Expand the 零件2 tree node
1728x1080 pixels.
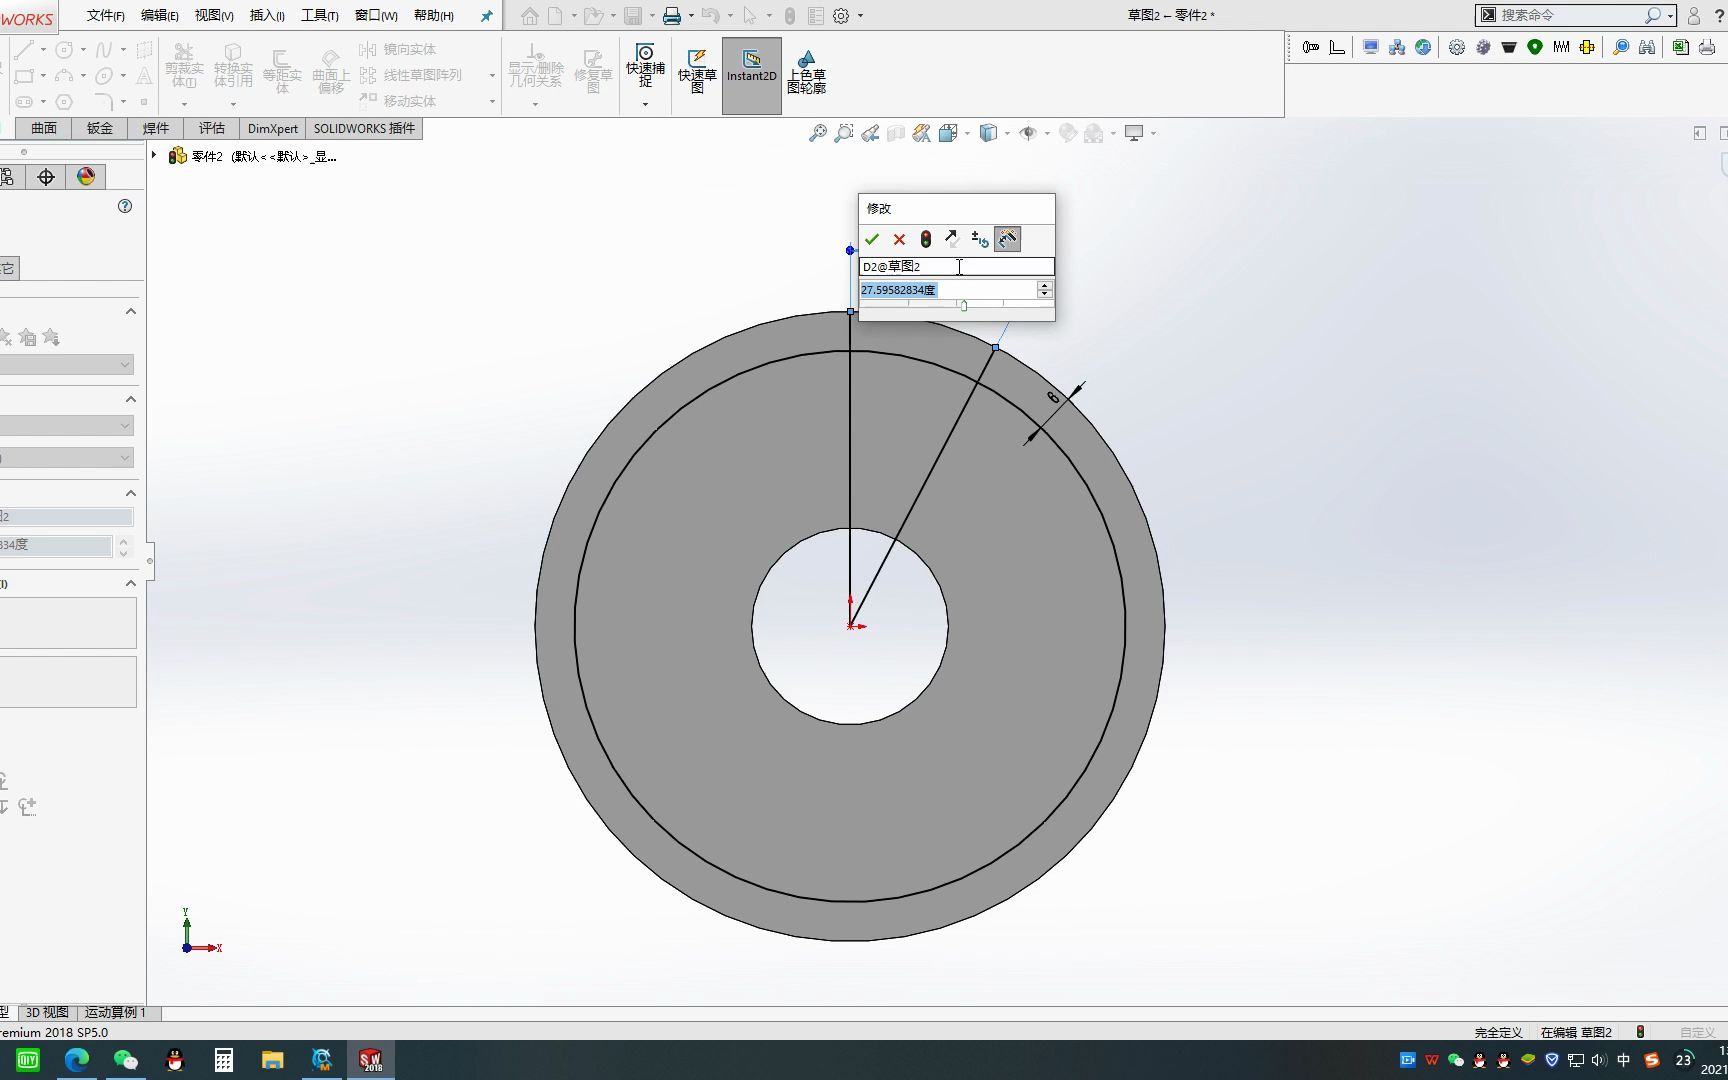(153, 155)
